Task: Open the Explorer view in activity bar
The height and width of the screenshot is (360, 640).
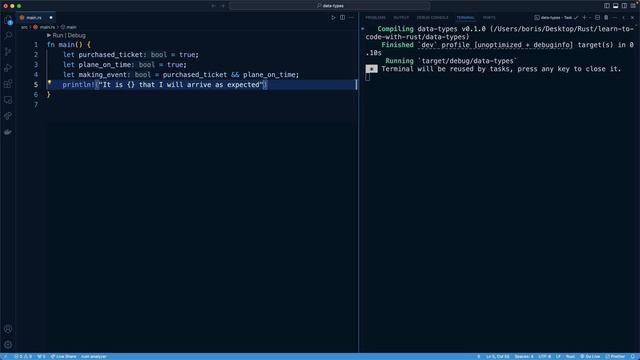Action: pos(8,20)
